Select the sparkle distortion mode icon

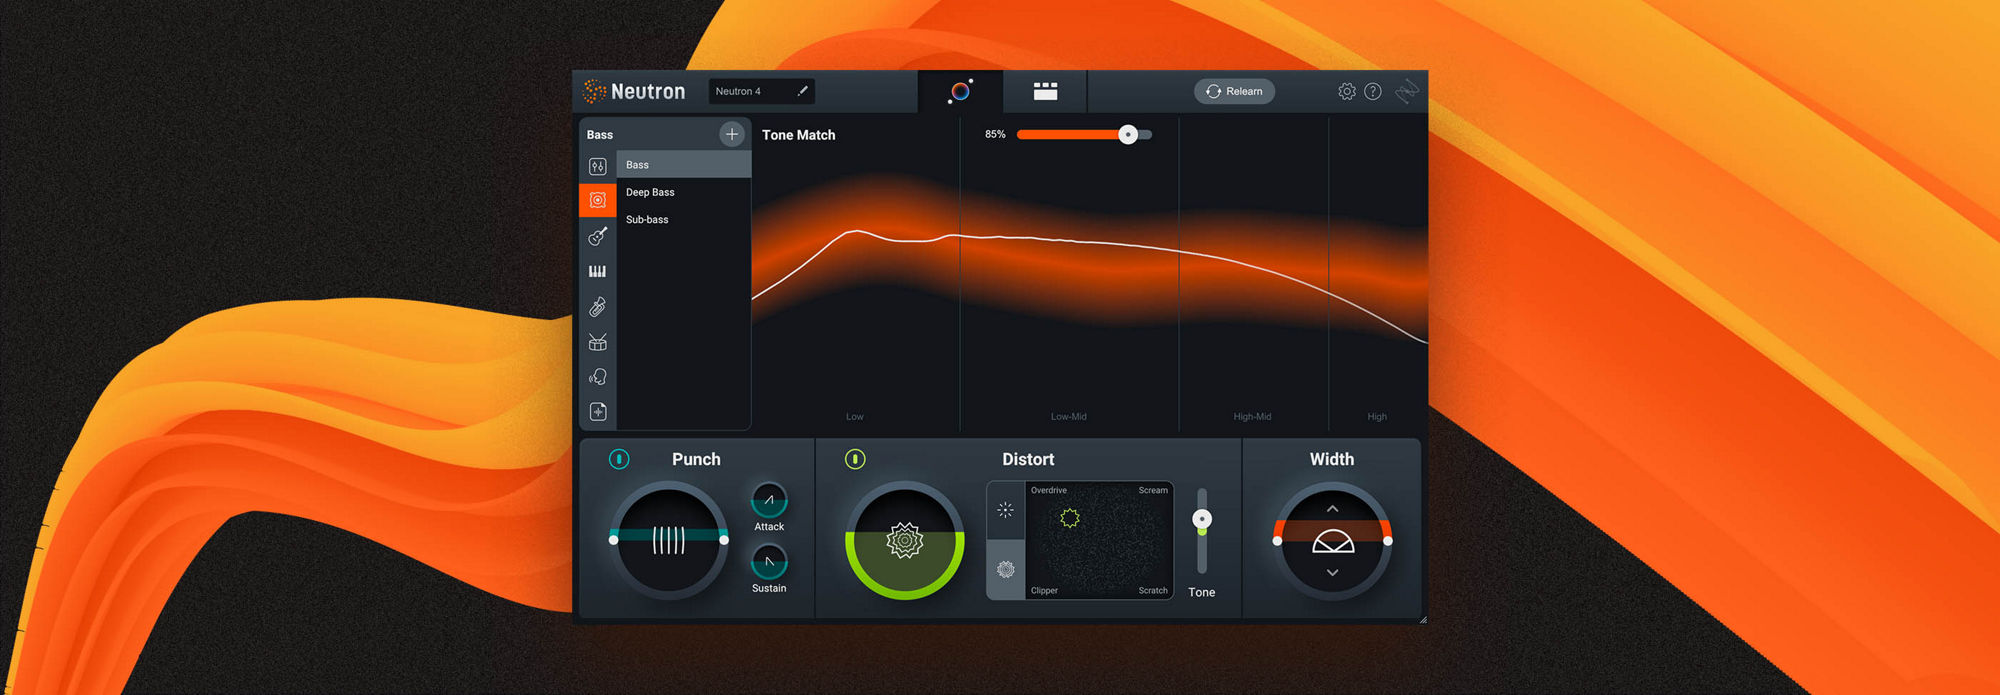pyautogui.click(x=1006, y=510)
